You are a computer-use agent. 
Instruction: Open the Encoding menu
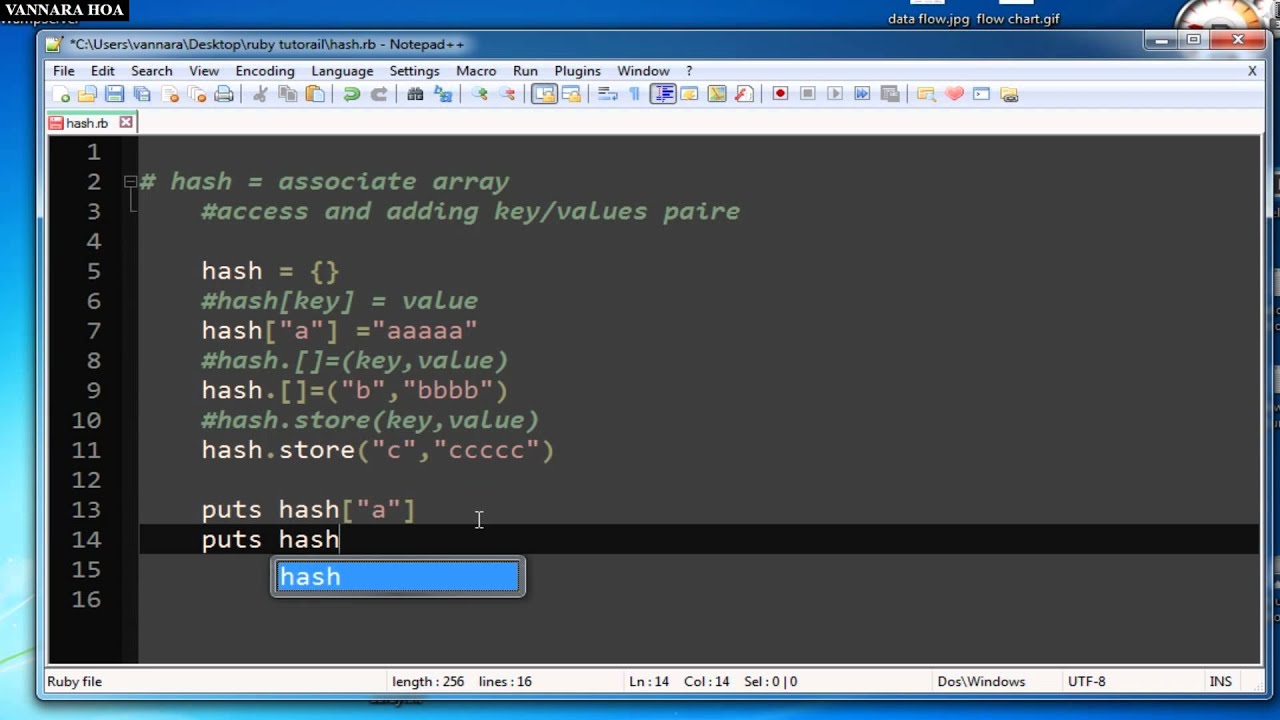coord(265,71)
